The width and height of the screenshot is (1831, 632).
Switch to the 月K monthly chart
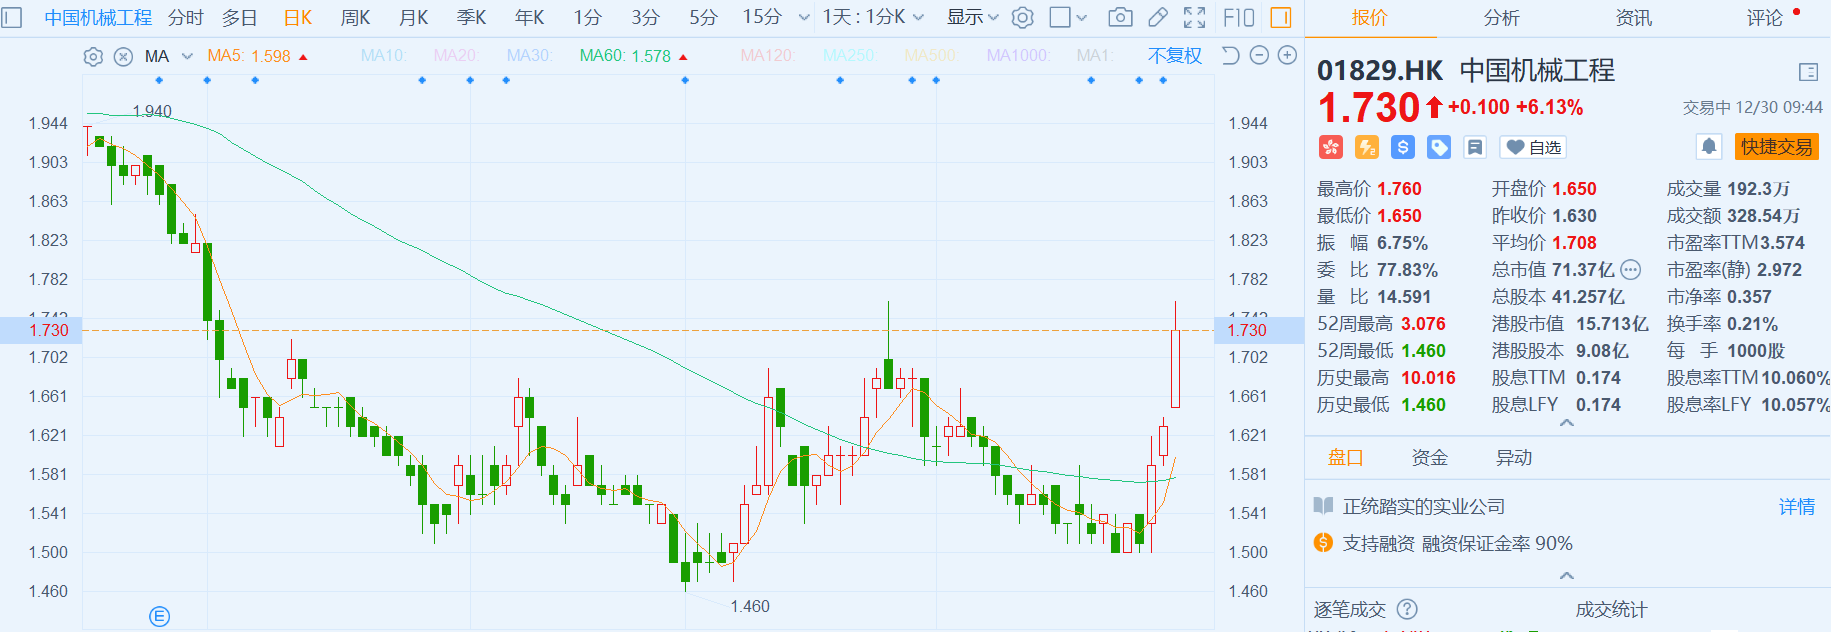414,18
